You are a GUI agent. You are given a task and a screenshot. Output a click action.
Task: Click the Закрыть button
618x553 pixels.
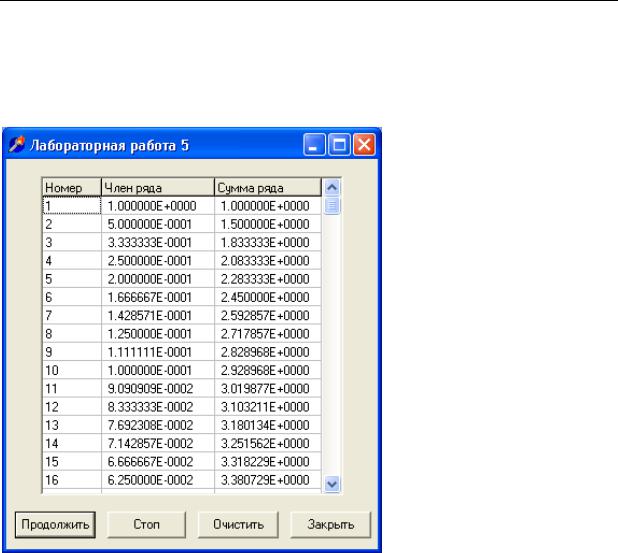click(x=331, y=525)
